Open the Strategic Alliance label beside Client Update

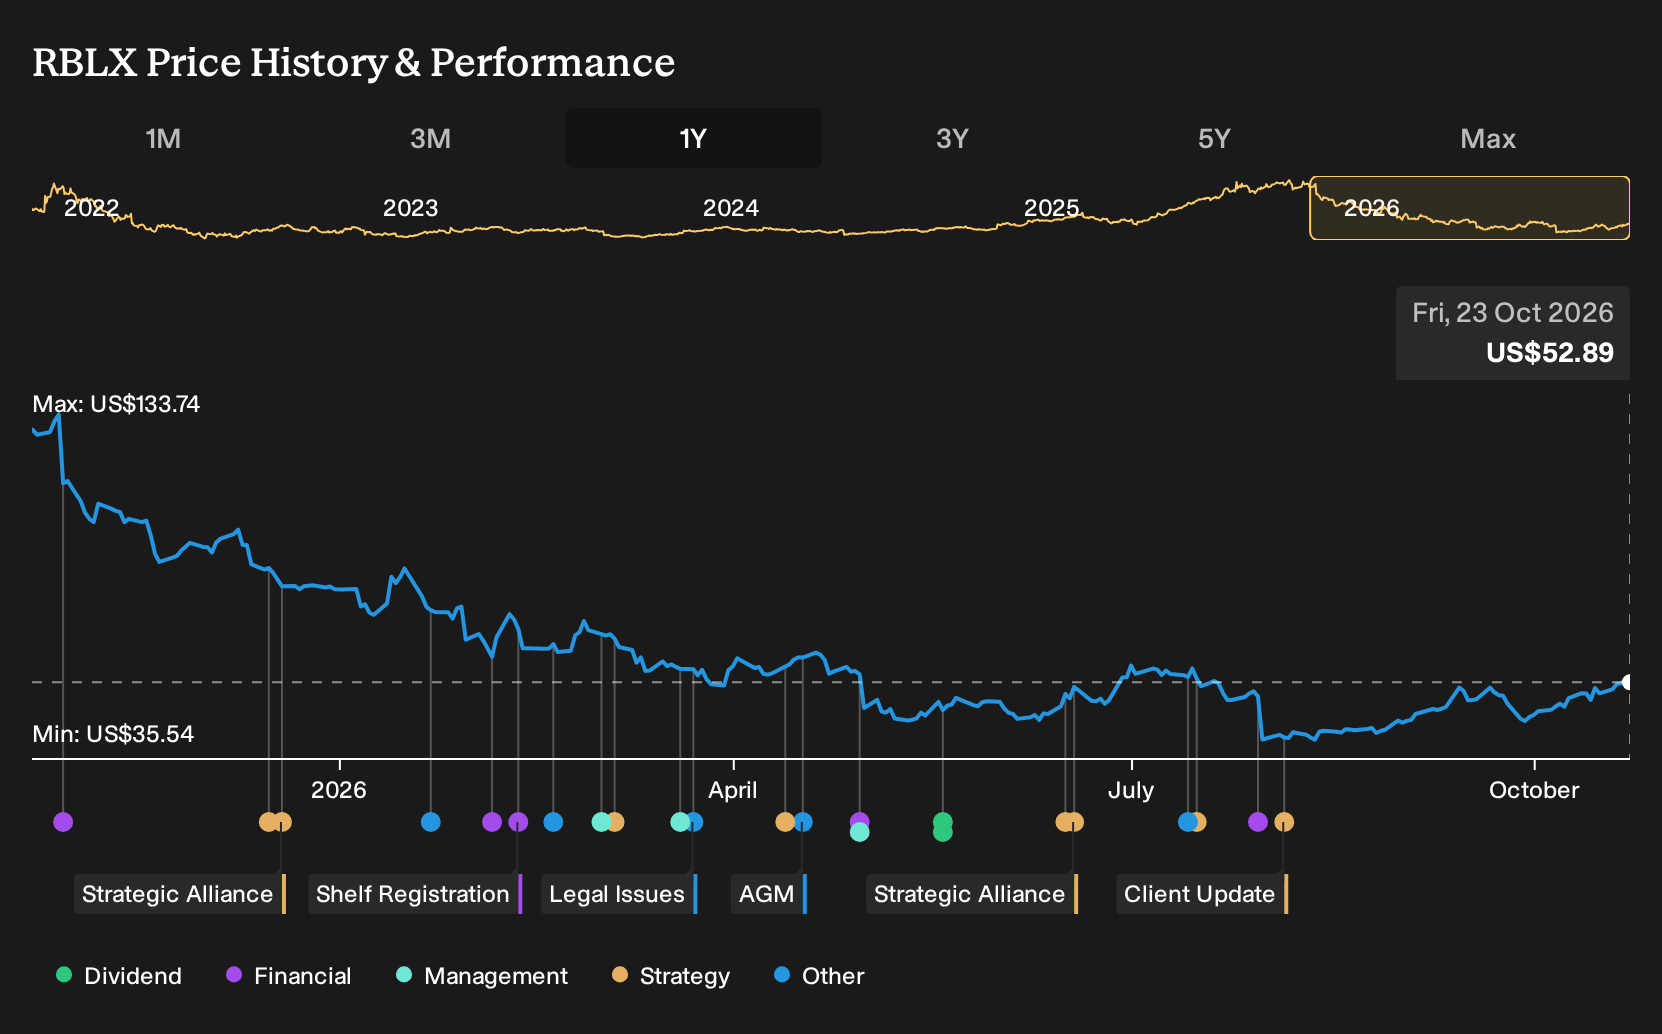click(x=972, y=894)
